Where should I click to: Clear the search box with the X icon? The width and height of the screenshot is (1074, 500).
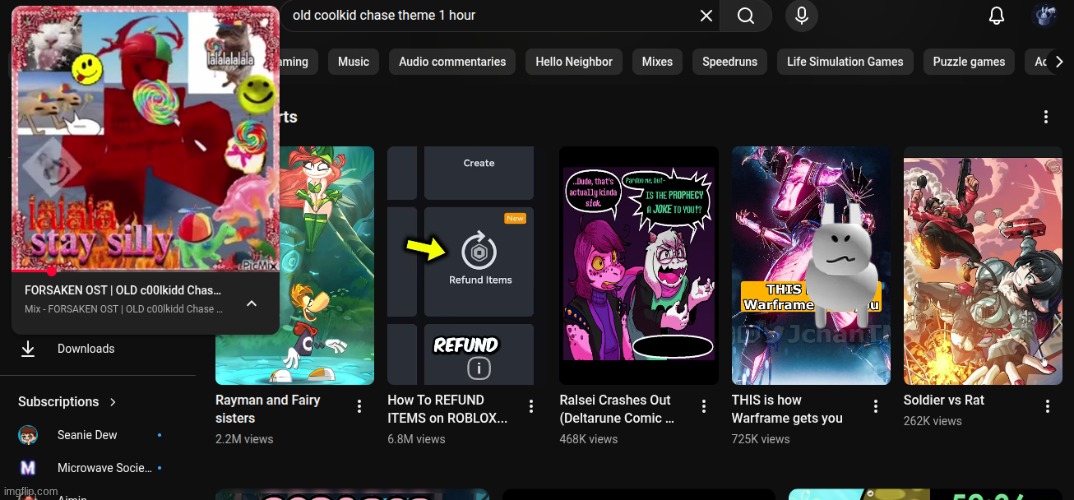(706, 16)
